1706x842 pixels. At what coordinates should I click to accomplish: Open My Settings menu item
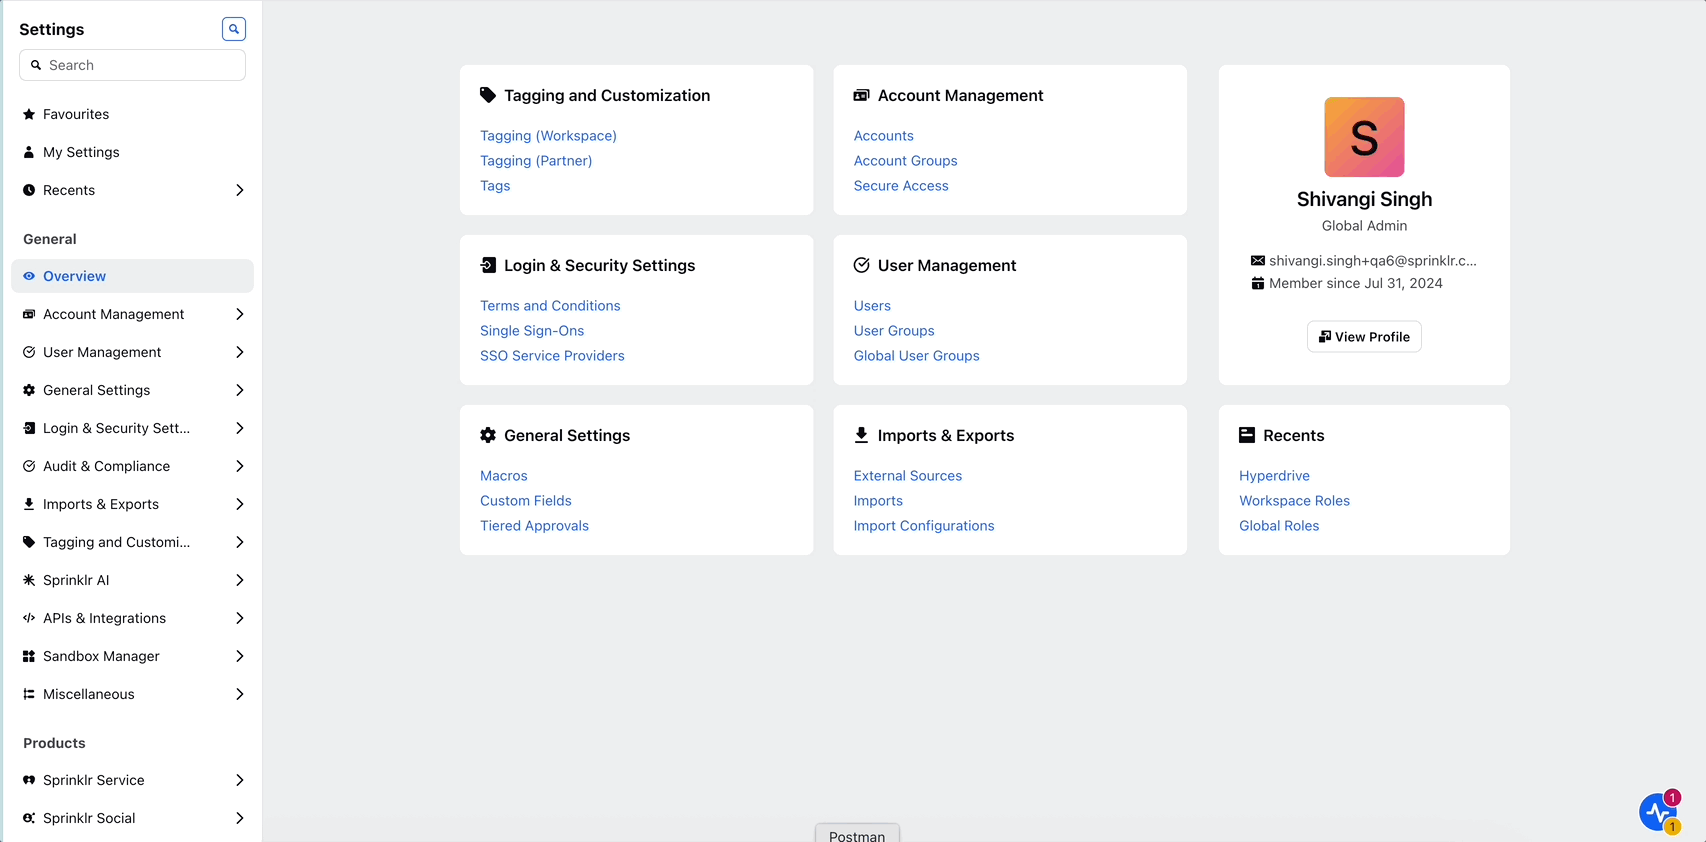point(132,152)
